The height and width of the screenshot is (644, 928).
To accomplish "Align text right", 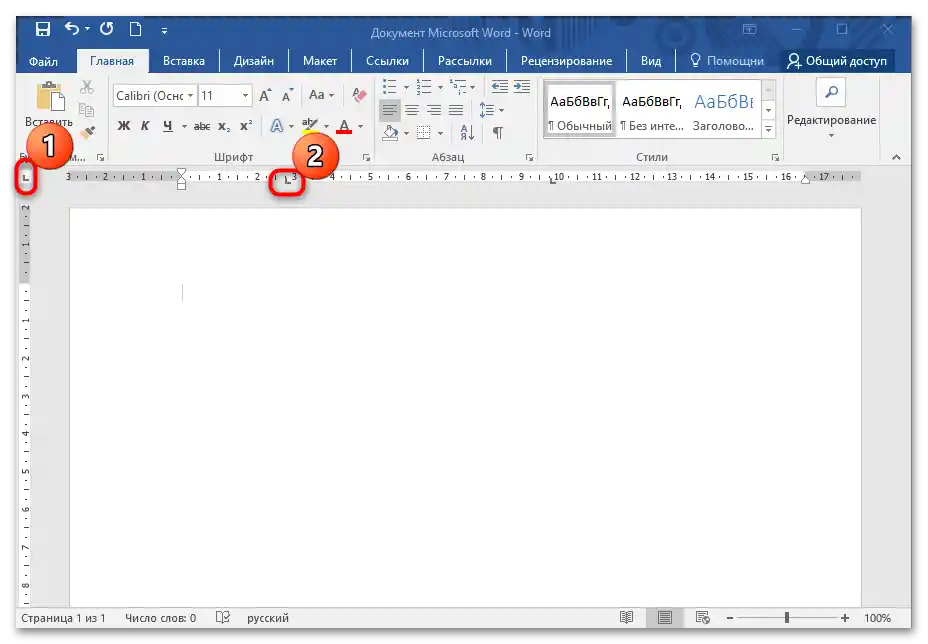I will [x=434, y=110].
